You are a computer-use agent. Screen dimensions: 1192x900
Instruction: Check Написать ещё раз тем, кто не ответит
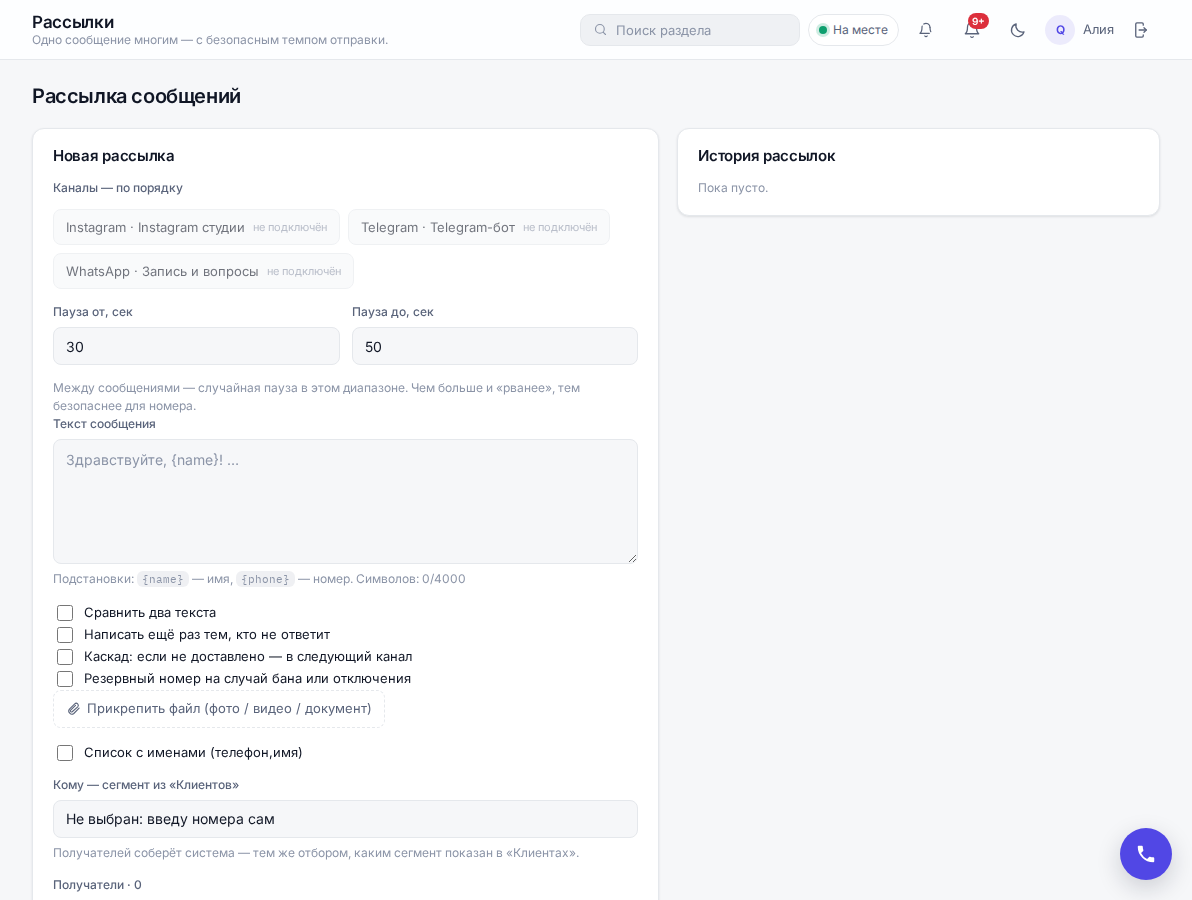click(65, 635)
